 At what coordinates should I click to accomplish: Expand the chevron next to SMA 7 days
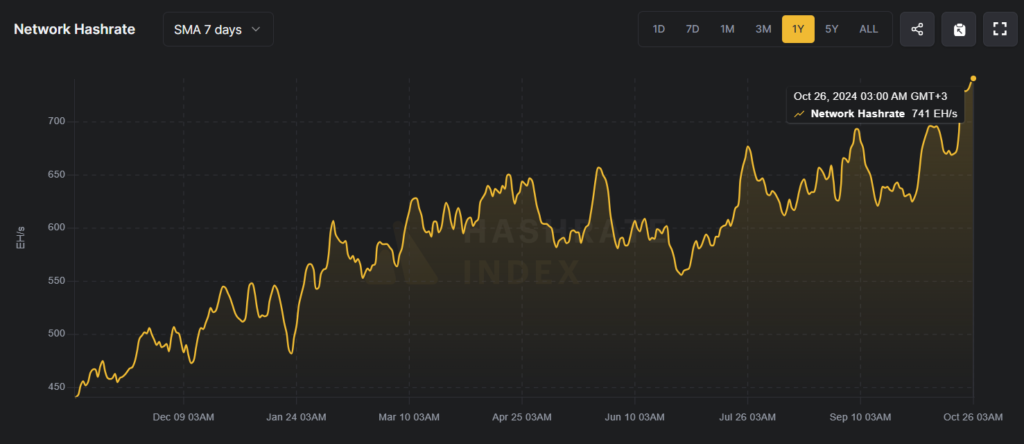pyautogui.click(x=256, y=29)
